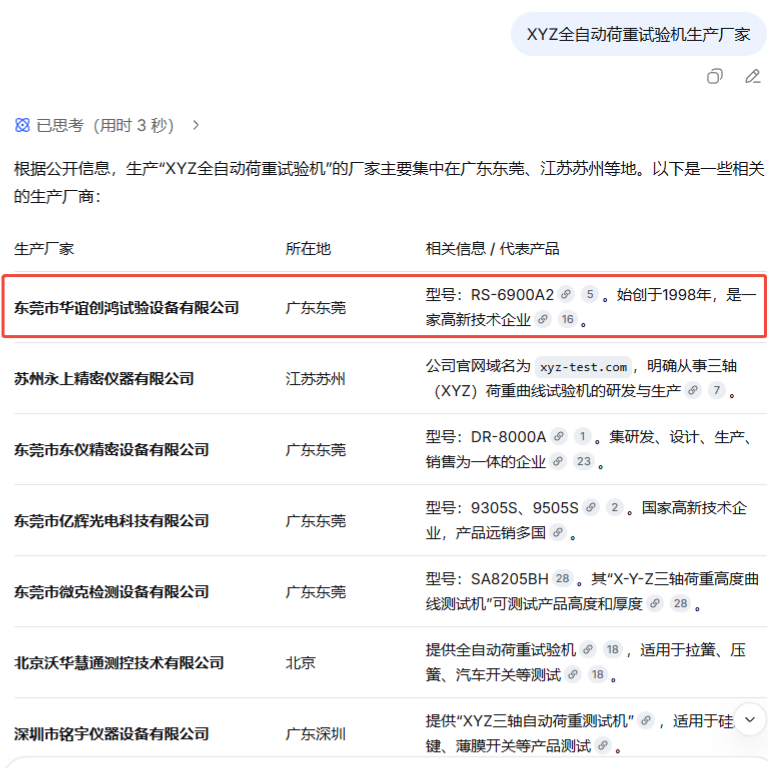
Task: Open citation badge 28 after 高度和厚度
Action: [x=680, y=603]
